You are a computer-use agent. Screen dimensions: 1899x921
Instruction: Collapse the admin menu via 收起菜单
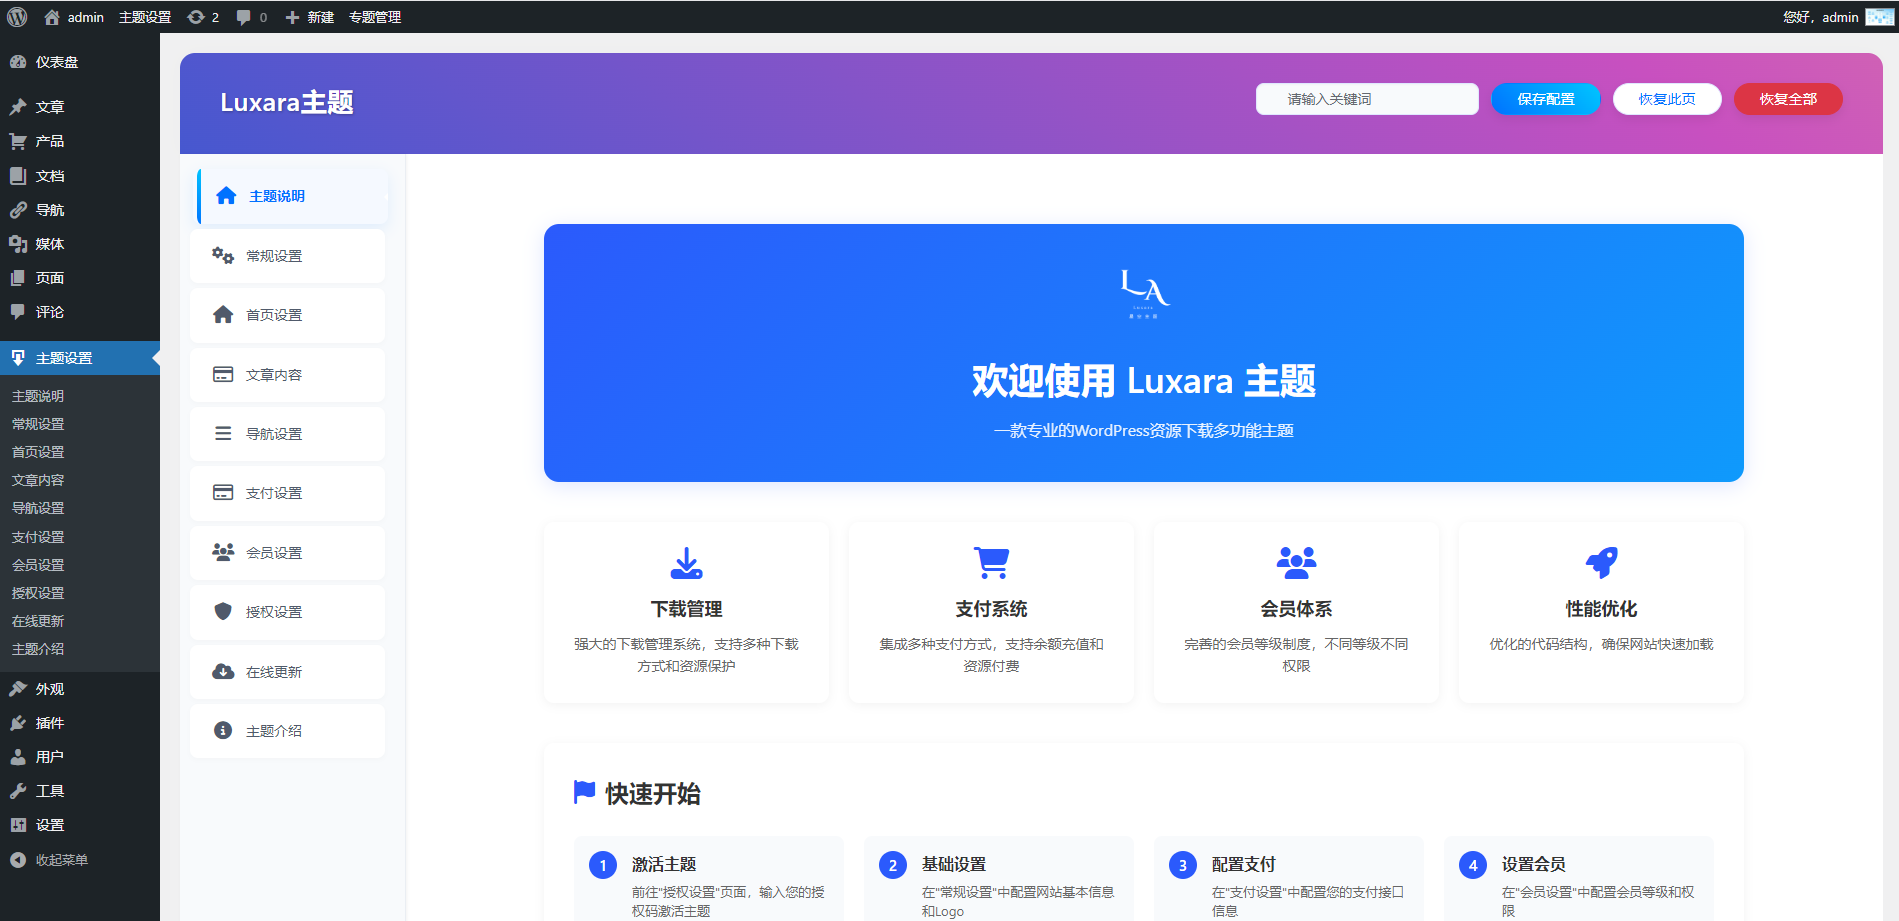[x=60, y=860]
